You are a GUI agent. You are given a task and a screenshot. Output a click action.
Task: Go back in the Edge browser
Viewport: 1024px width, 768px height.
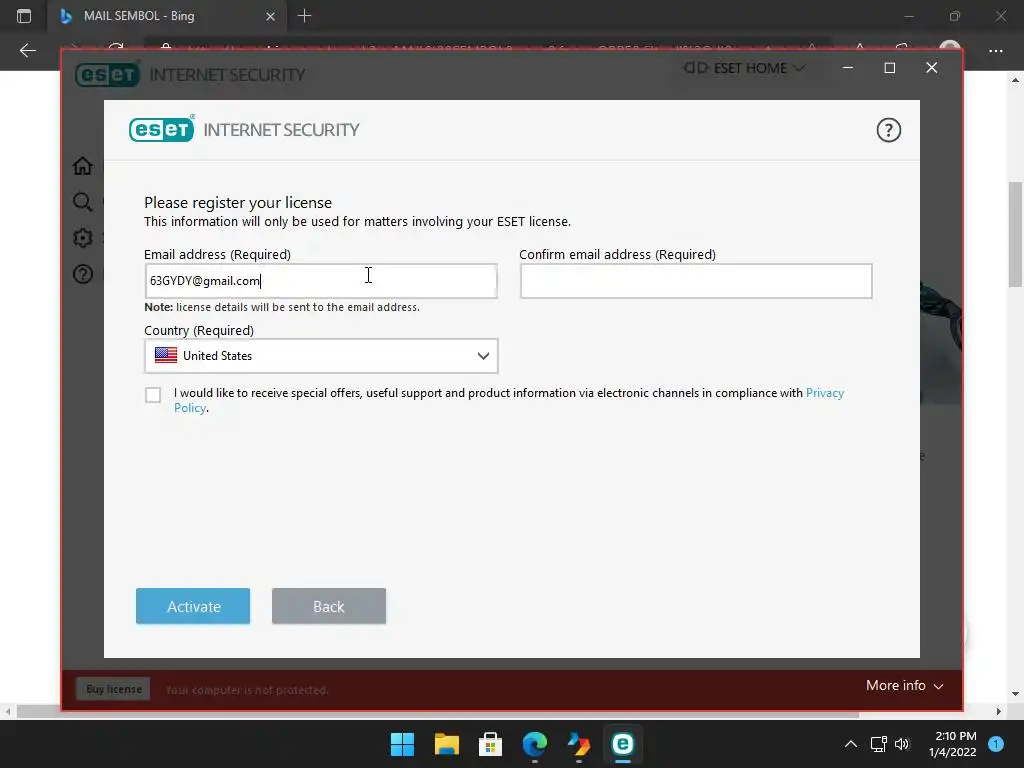(27, 50)
